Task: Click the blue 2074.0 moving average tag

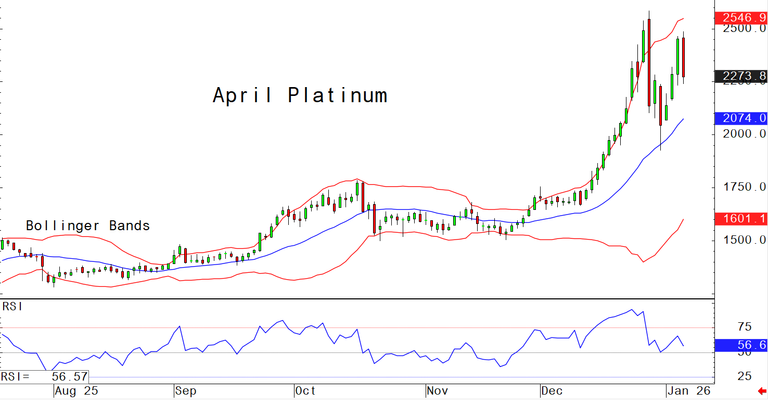Action: pos(740,118)
